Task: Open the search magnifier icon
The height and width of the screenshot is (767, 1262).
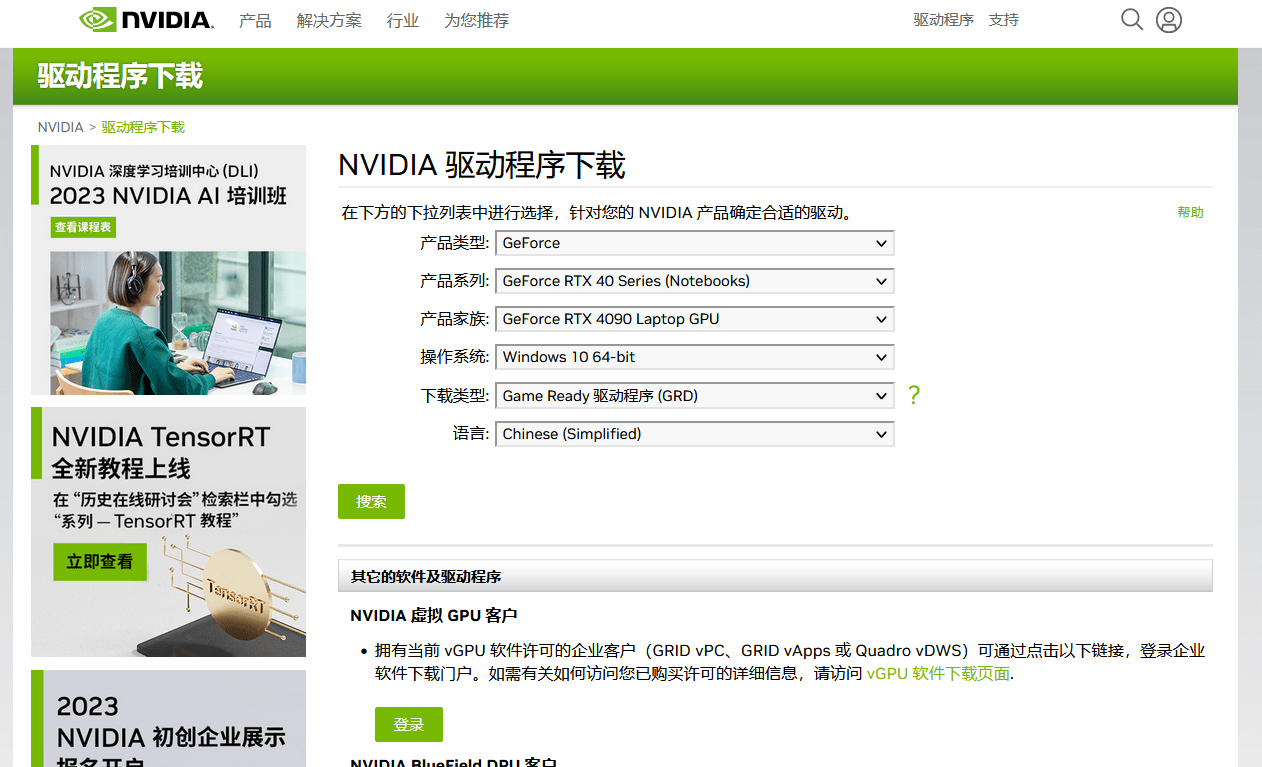Action: pyautogui.click(x=1131, y=20)
